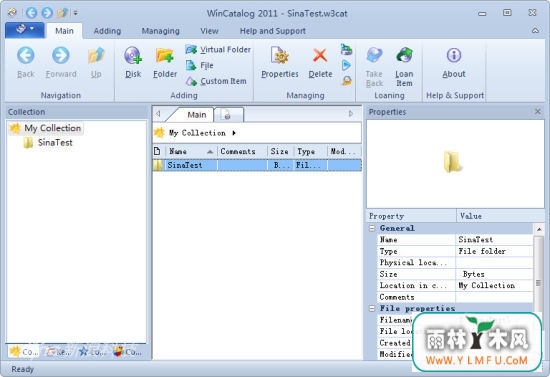This screenshot has width=550, height=377.
Task: Open the colorful blocks bottom panel tab
Action: [x=128, y=351]
